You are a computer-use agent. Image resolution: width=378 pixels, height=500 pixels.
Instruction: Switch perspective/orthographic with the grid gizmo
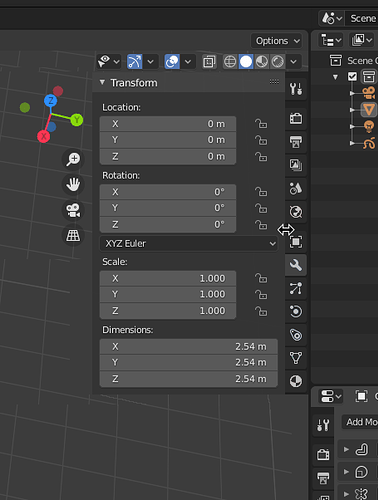pos(73,235)
